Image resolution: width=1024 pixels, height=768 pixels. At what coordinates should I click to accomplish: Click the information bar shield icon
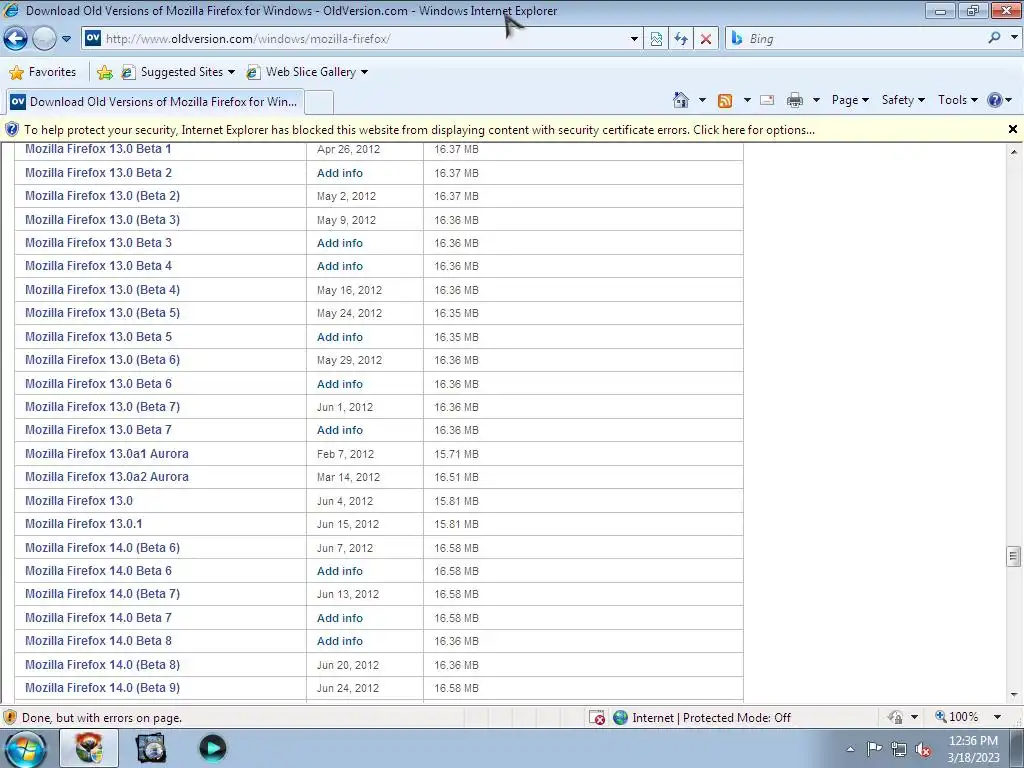click(x=11, y=129)
